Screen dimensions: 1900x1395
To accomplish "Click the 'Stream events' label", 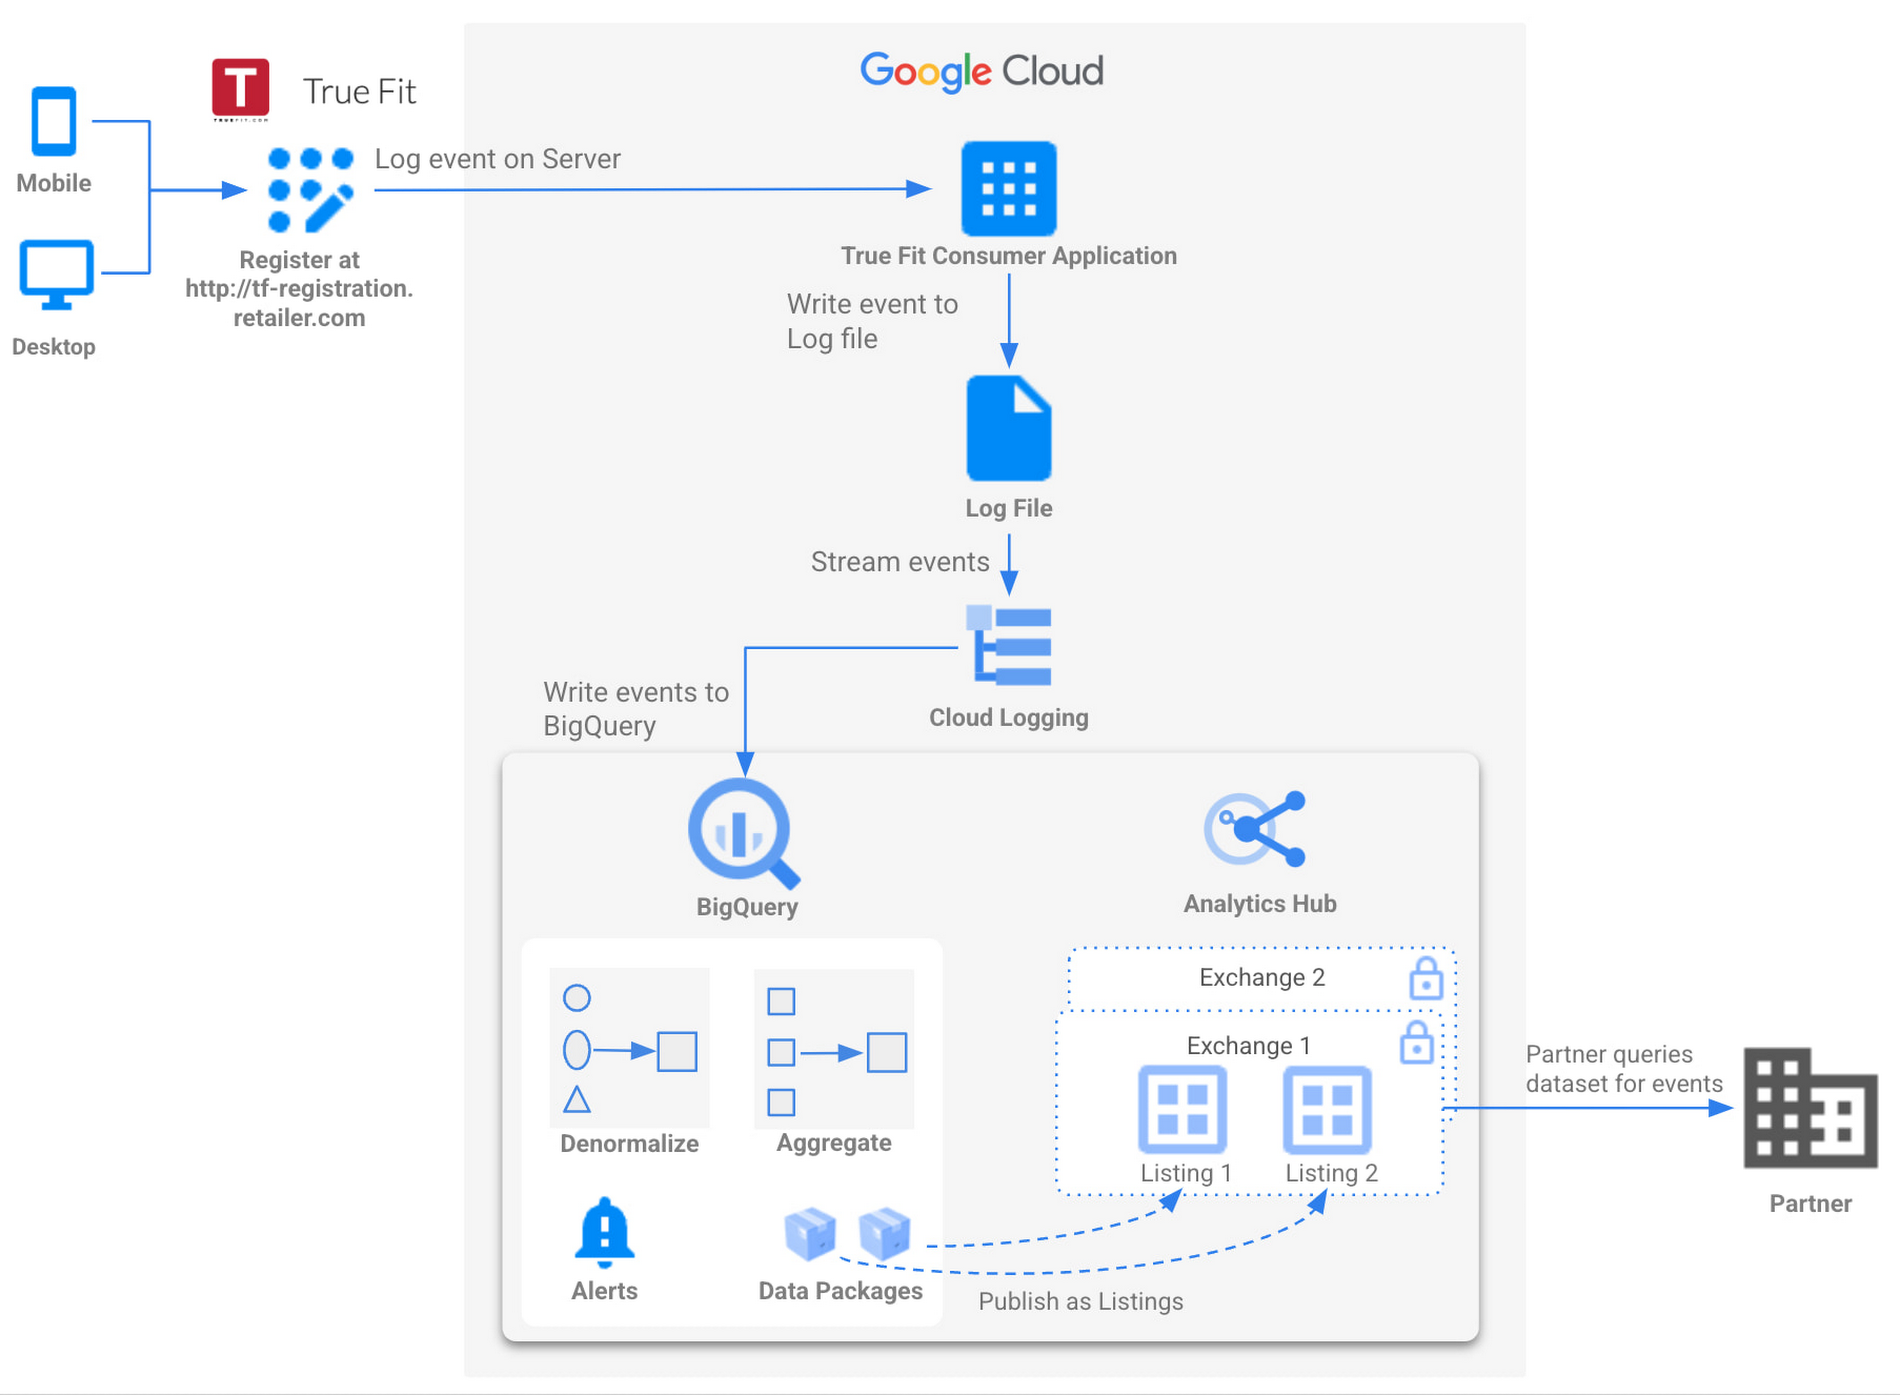I will point(900,562).
